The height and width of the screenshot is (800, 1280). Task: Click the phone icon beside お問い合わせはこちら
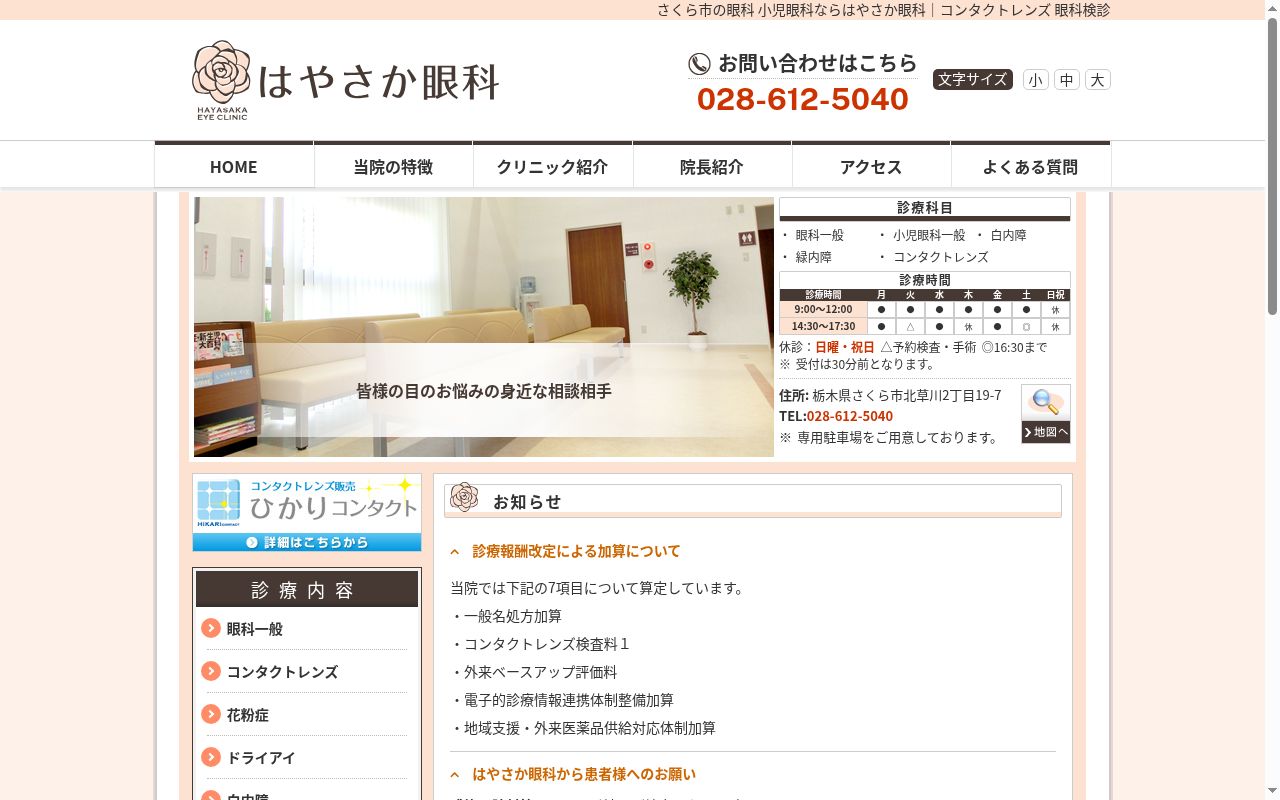(699, 64)
